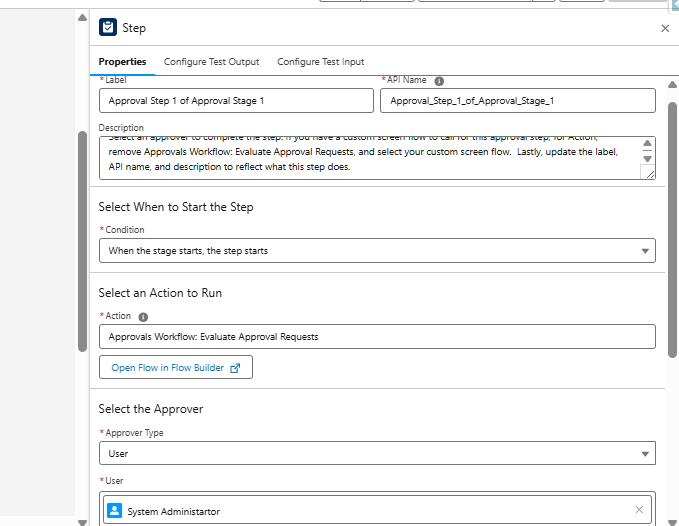Viewport: 679px width, 526px height.
Task: Switch to the Configure Test Output tab
Action: pyautogui.click(x=211, y=62)
